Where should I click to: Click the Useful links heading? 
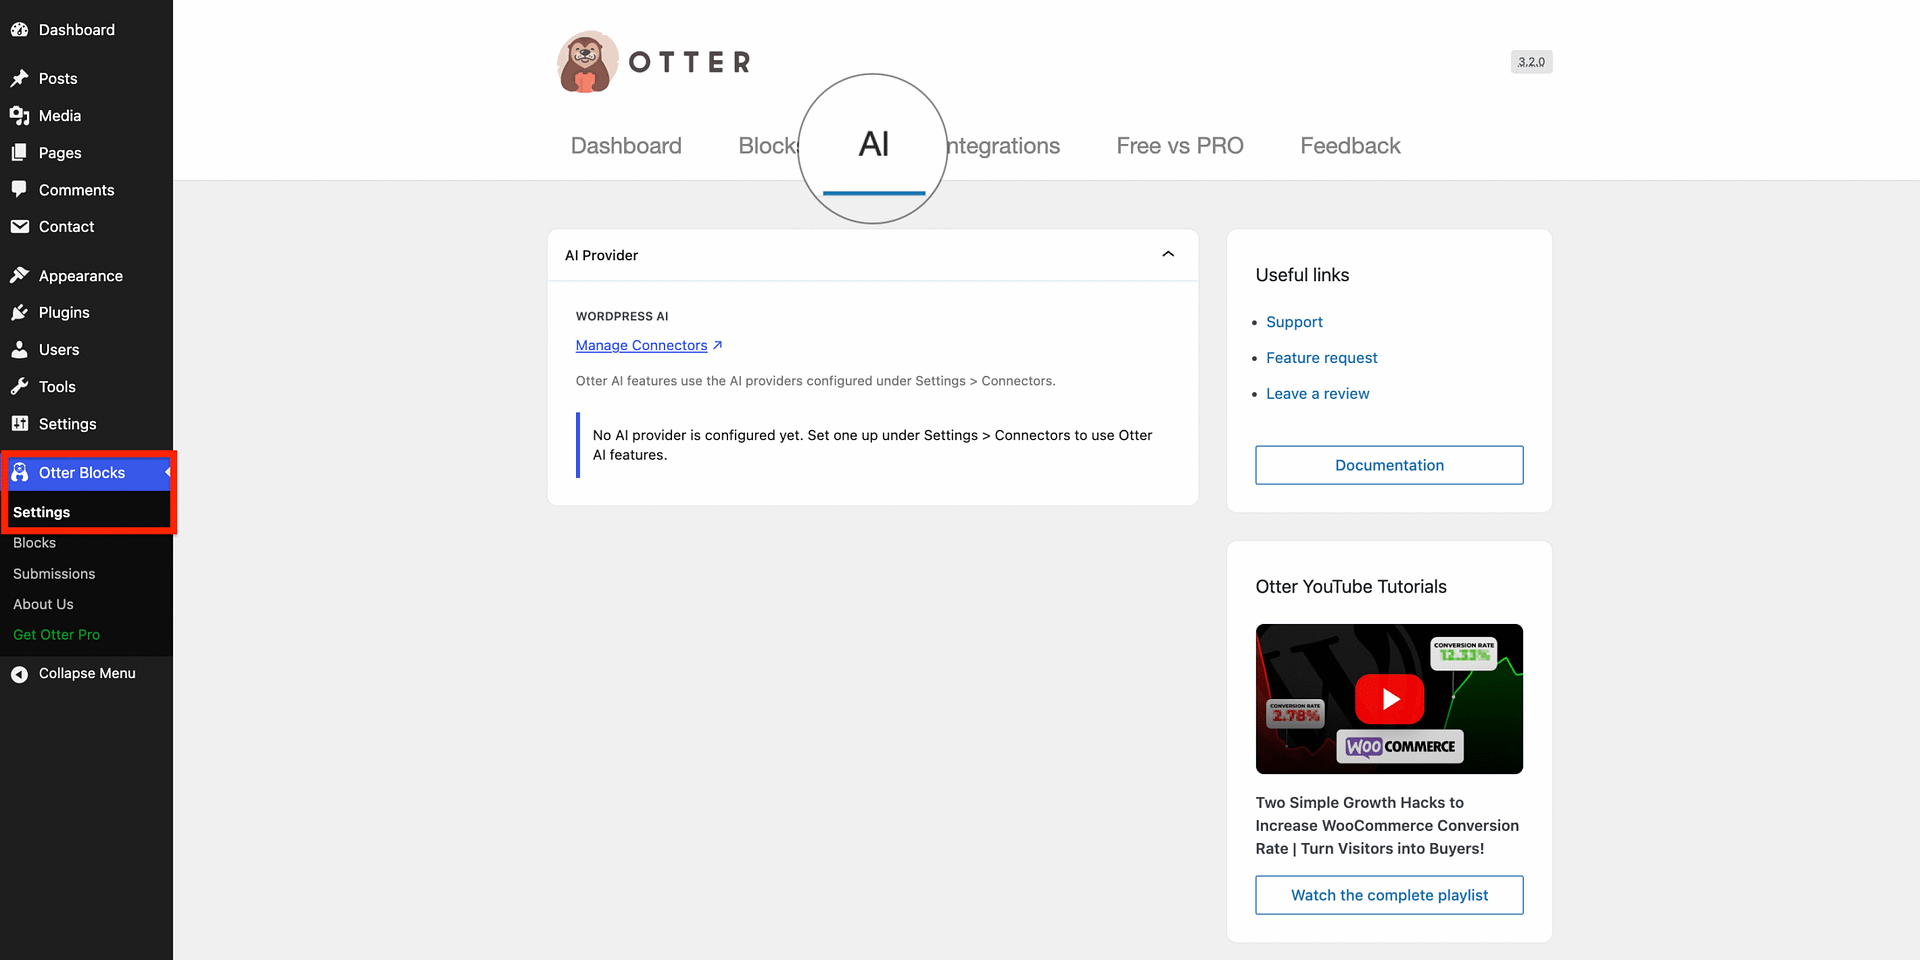pos(1302,275)
